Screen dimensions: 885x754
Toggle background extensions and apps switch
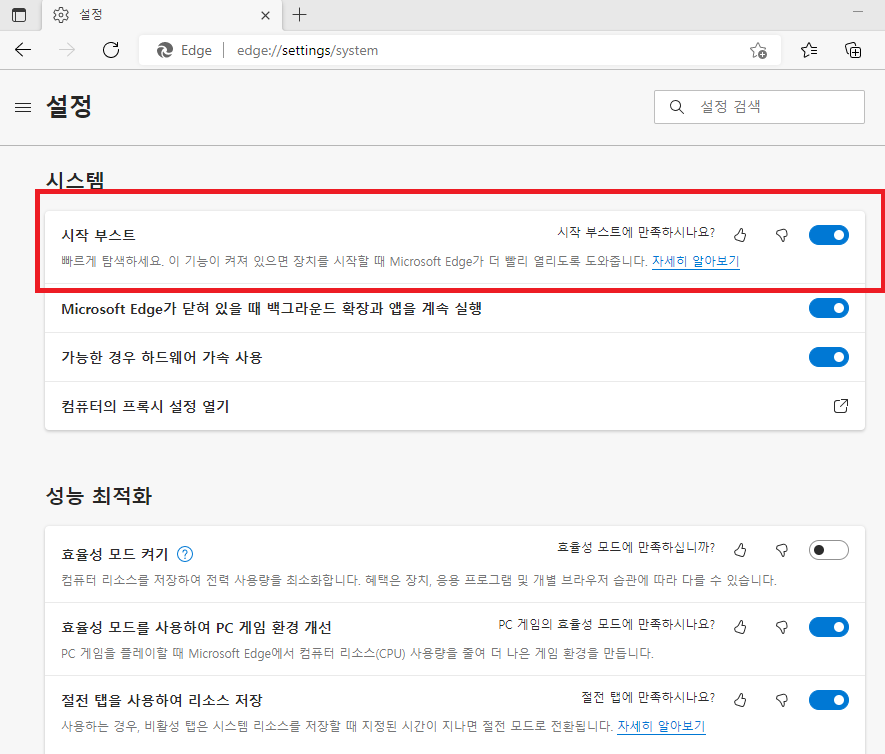[x=829, y=308]
